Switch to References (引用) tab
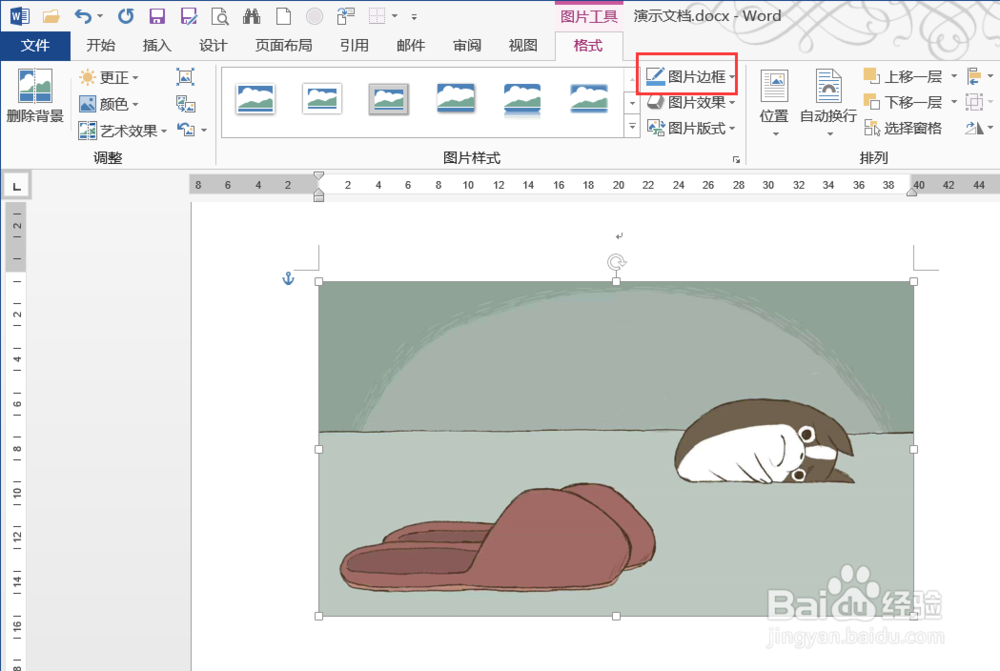Image resolution: width=1000 pixels, height=671 pixels. [x=355, y=45]
